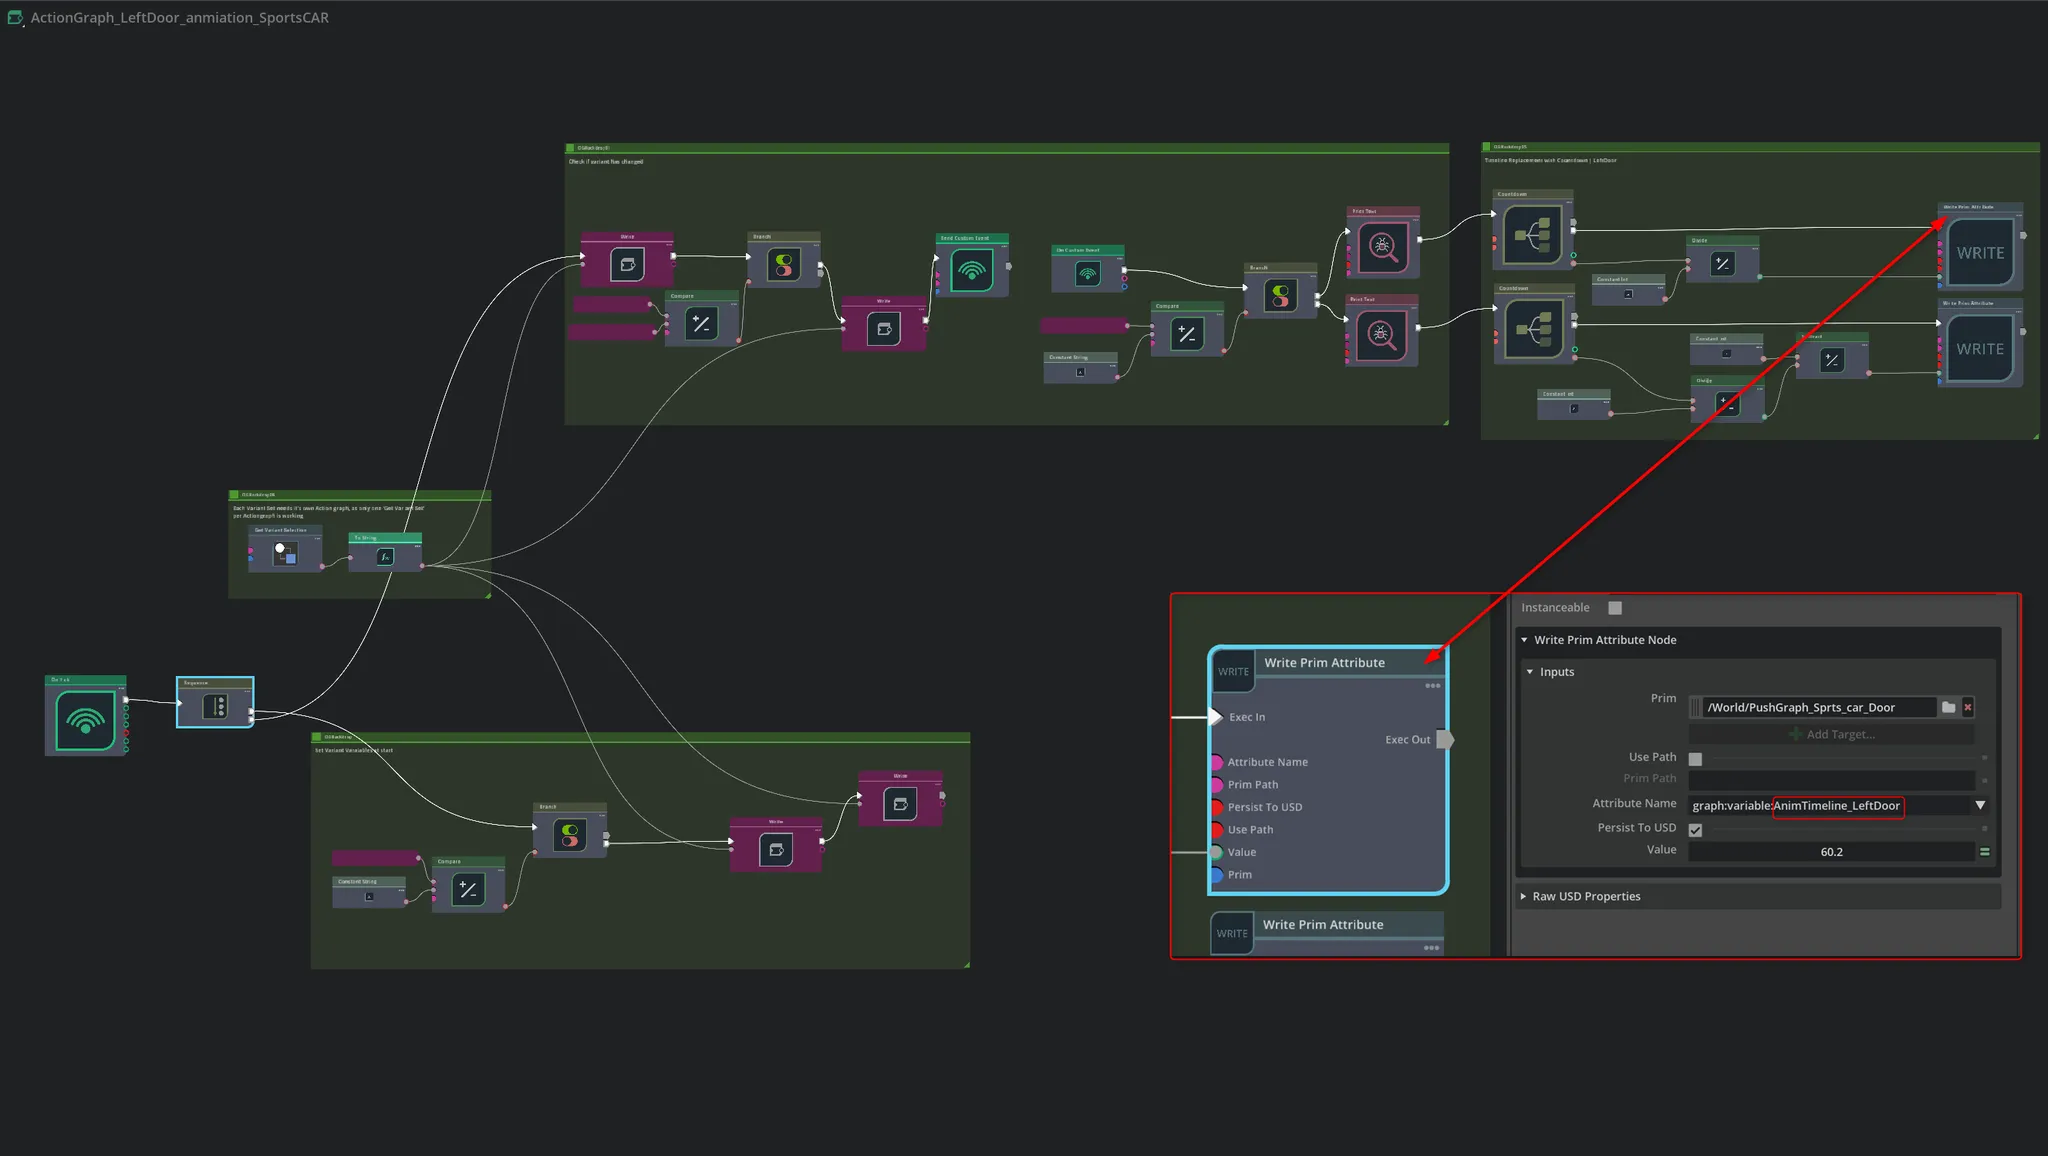This screenshot has height=1156, width=2048.
Task: Click the ActionGraph_LeftDoor_anmiation_SportsCAR tab title
Action: pyautogui.click(x=179, y=17)
